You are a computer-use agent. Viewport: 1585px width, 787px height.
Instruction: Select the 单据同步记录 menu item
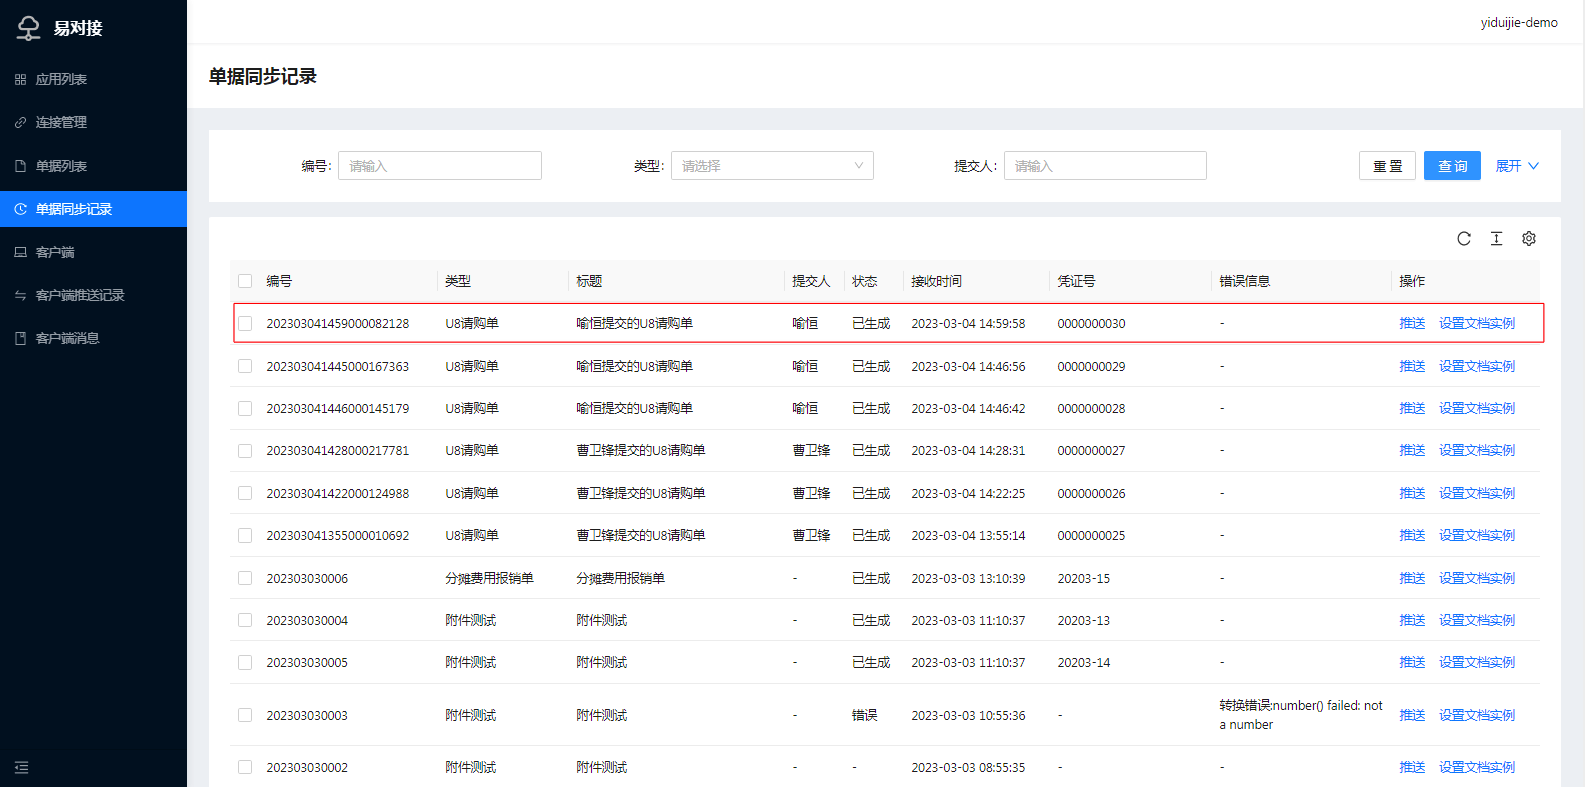pyautogui.click(x=93, y=209)
